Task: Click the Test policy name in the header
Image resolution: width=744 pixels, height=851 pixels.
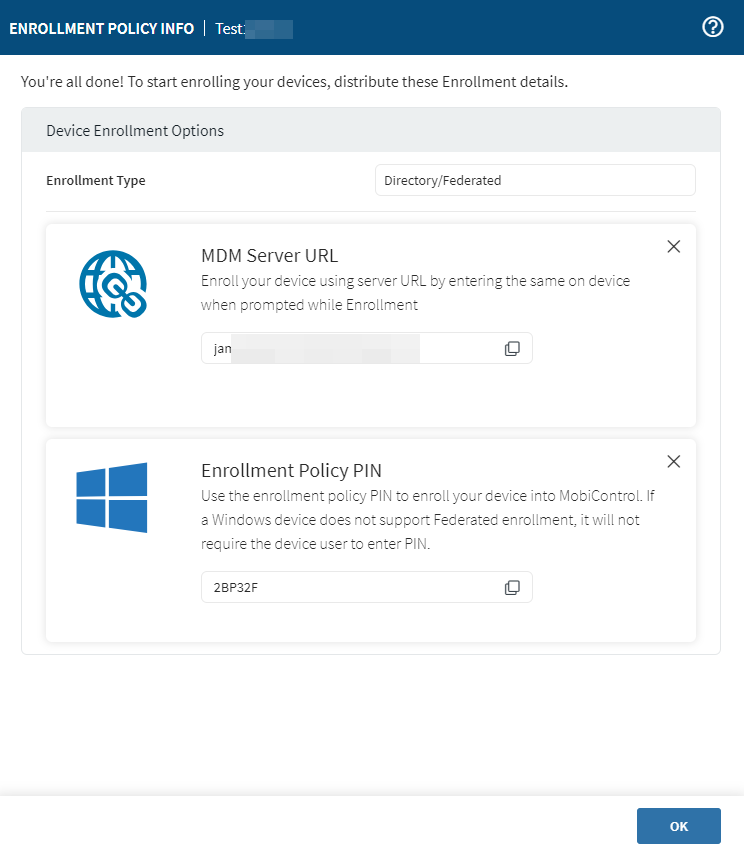Action: pos(250,28)
